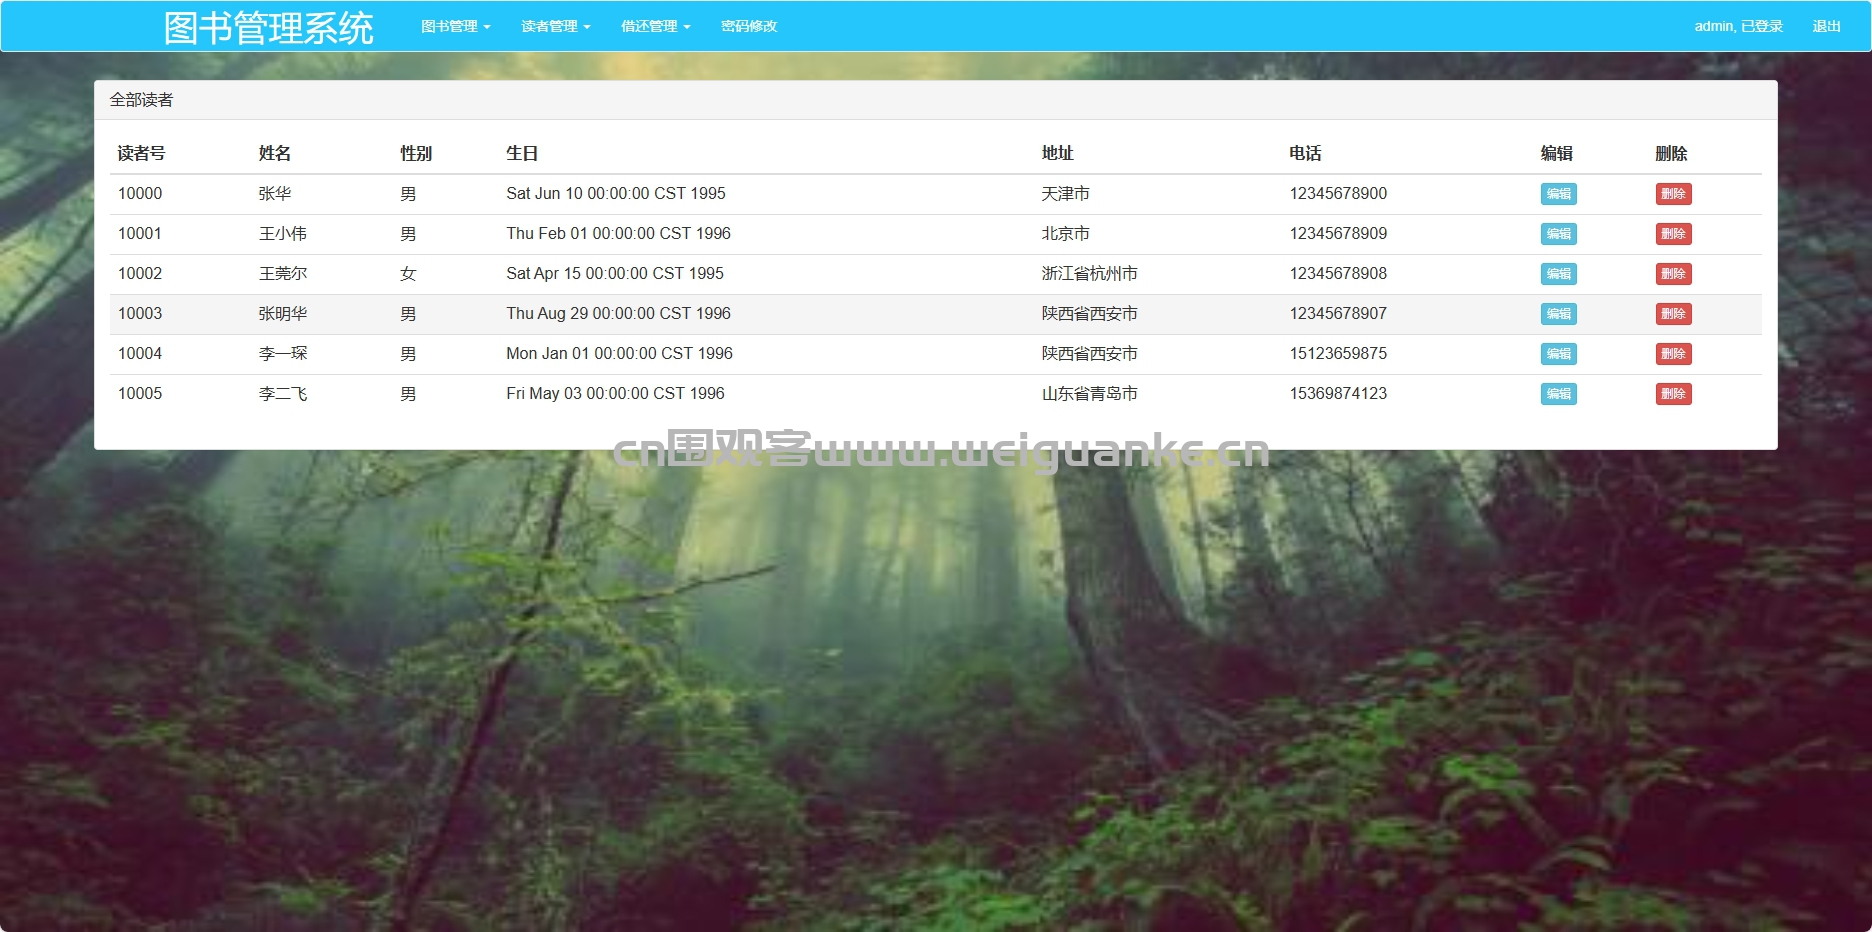Click the 生日 column header

pyautogui.click(x=522, y=153)
